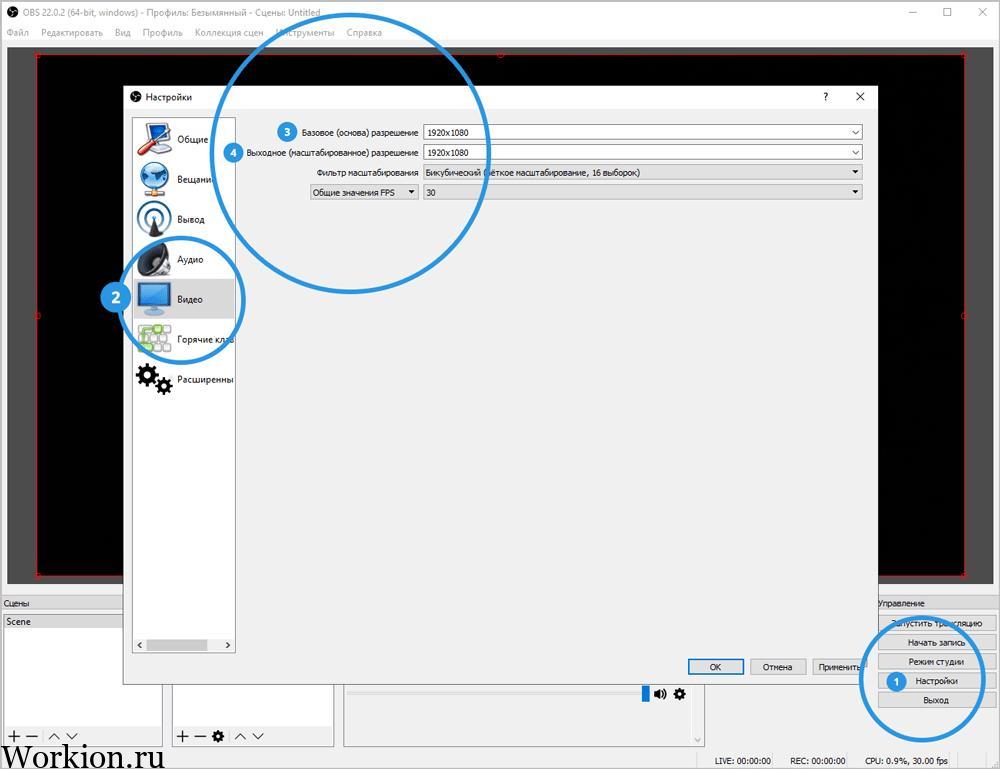Viewport: 1000px width, 769px height.
Task: Move scene down with the arrow icon
Action: tap(71, 736)
